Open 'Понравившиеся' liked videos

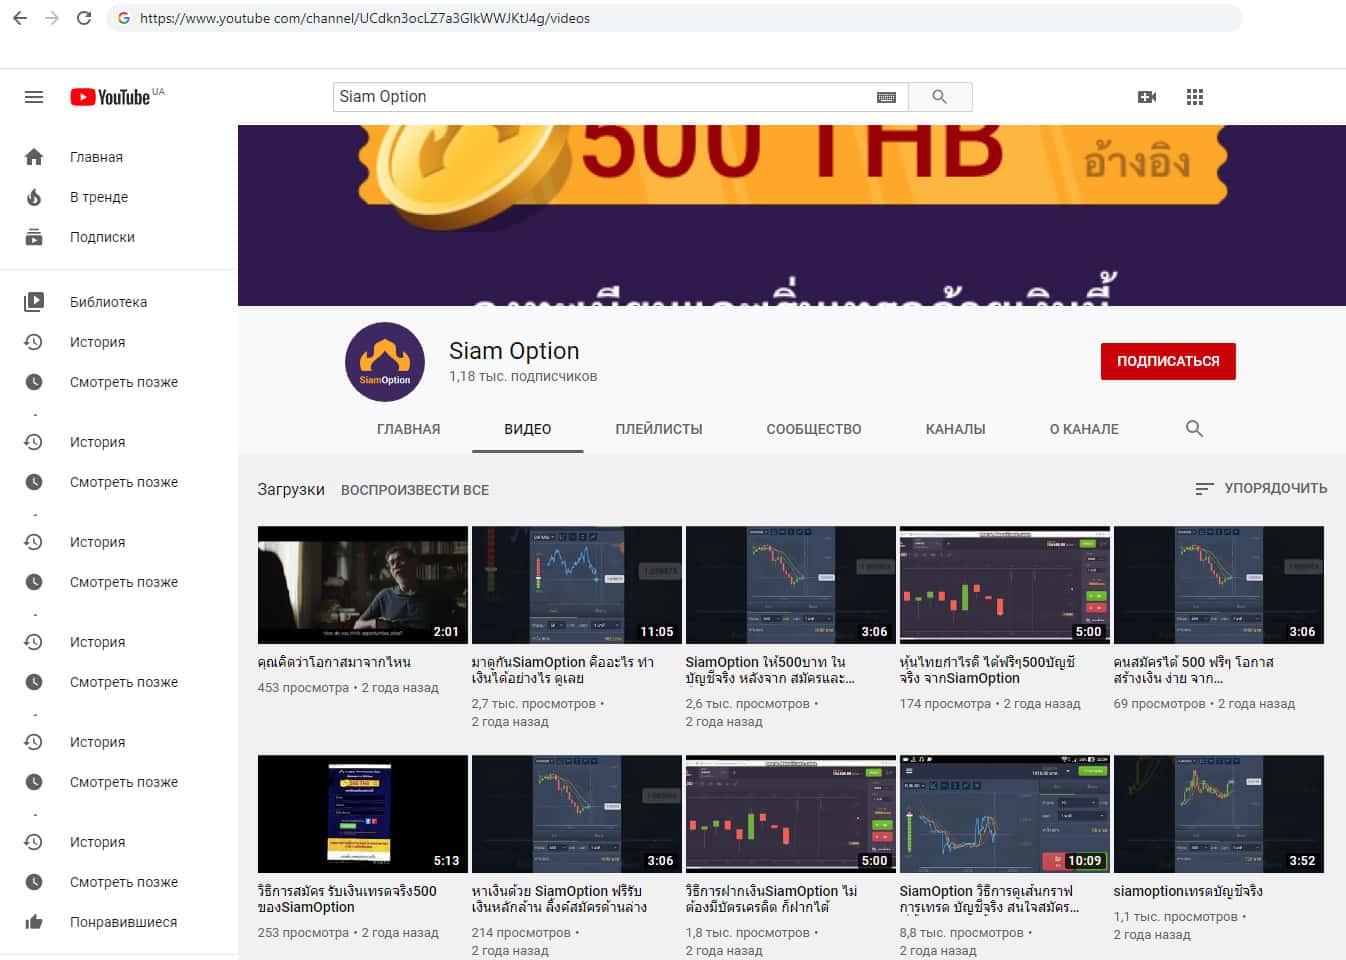pyautogui.click(x=123, y=922)
